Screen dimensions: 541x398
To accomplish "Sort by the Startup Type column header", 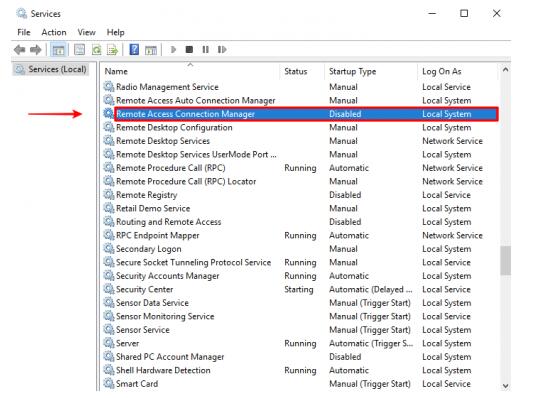I will (x=371, y=71).
